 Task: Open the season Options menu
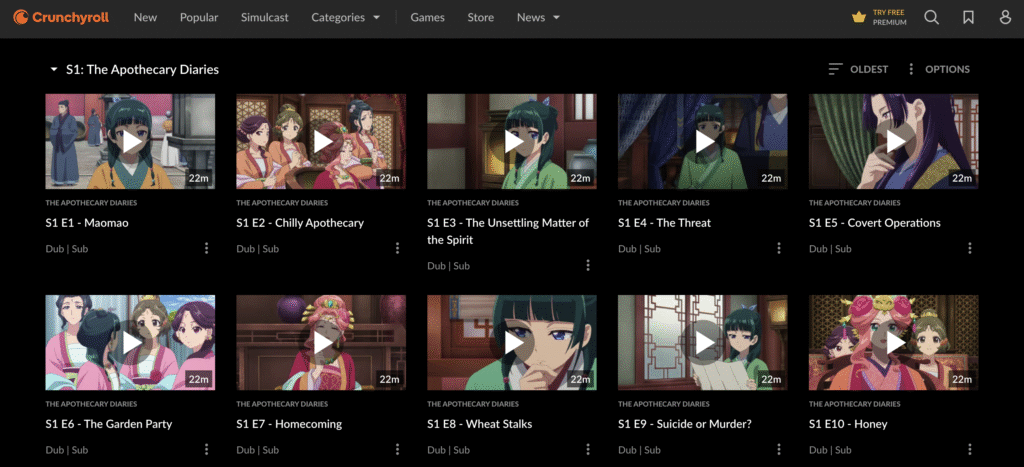click(x=938, y=69)
